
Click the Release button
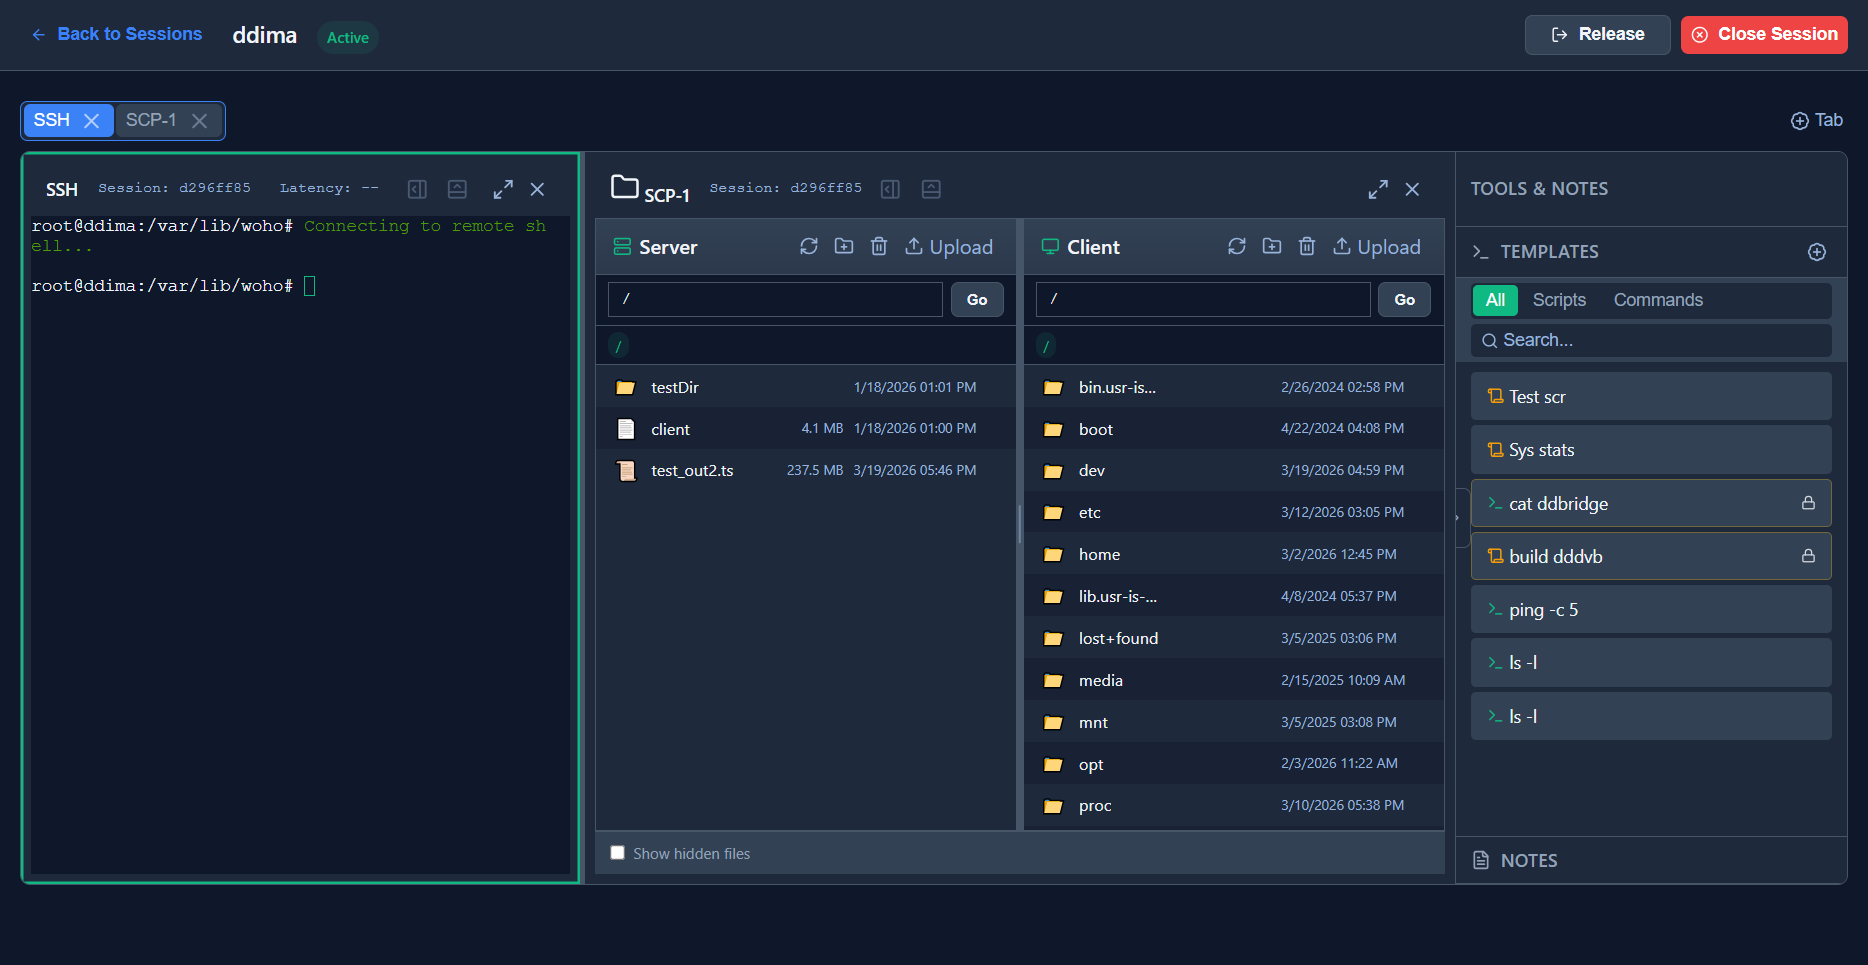click(1597, 34)
